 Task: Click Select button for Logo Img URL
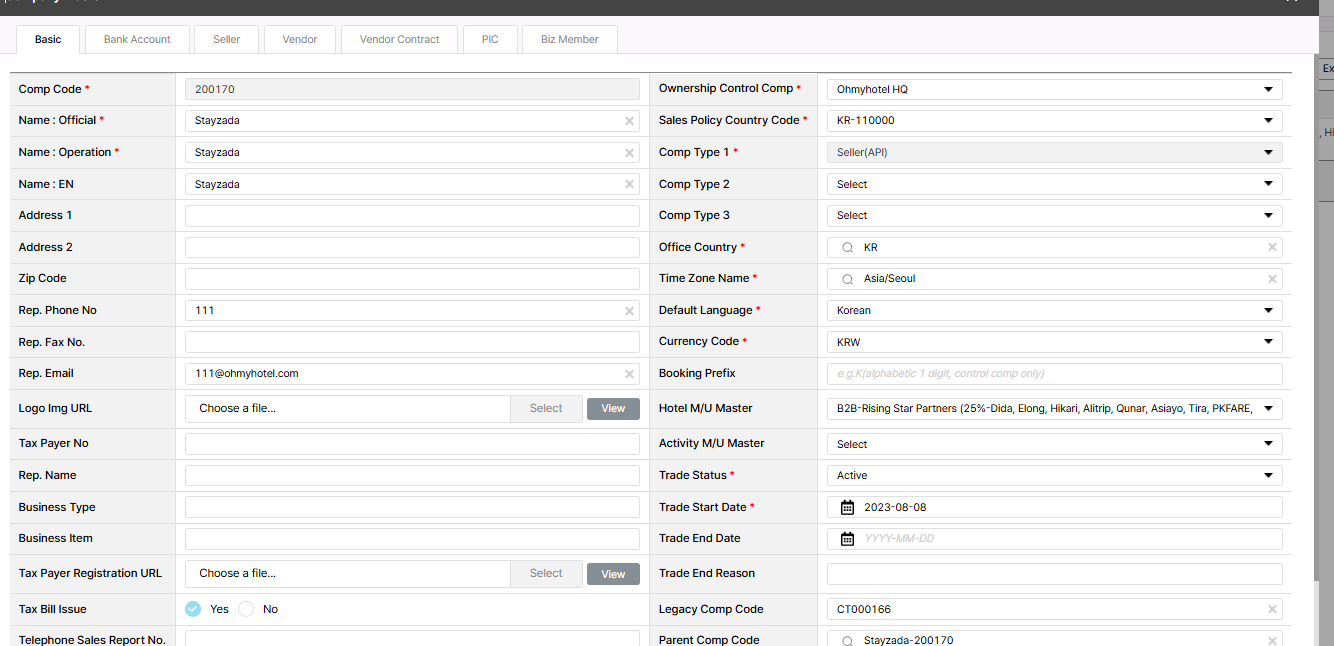546,408
